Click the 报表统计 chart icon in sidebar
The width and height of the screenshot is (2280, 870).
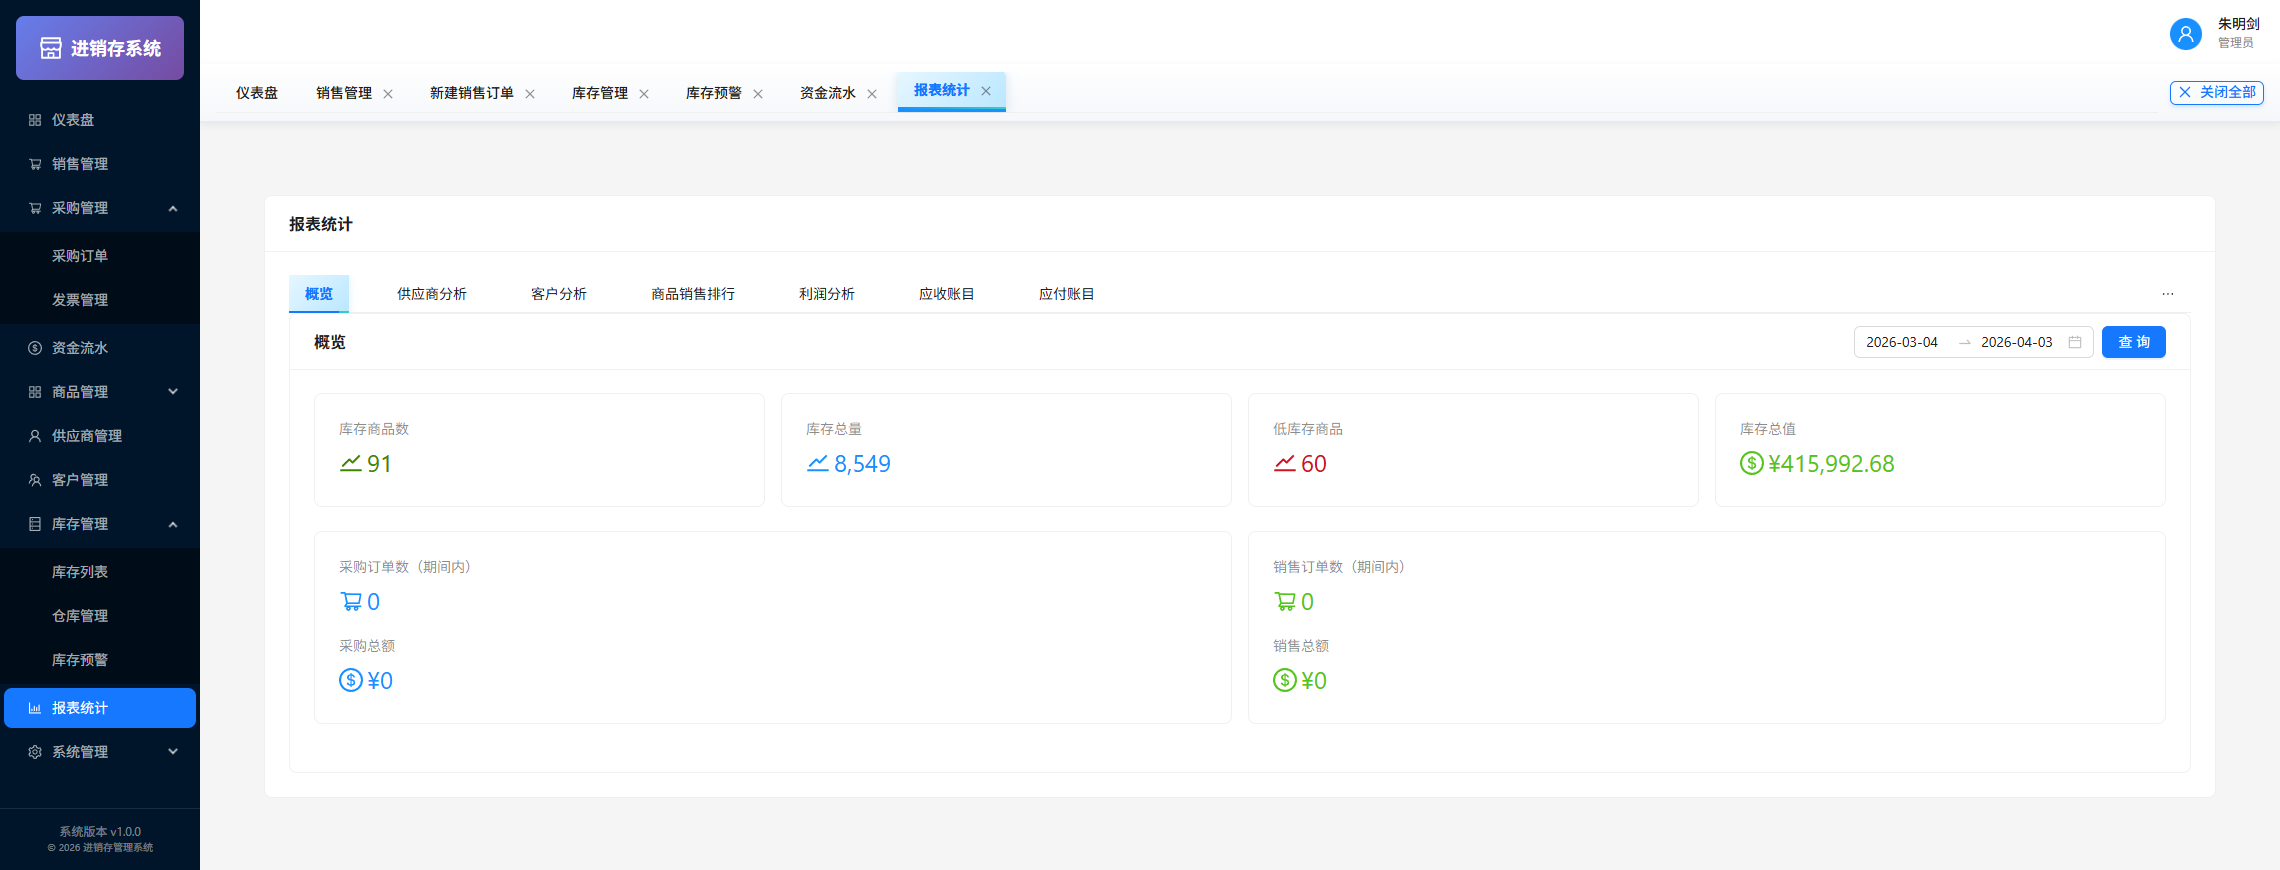35,708
